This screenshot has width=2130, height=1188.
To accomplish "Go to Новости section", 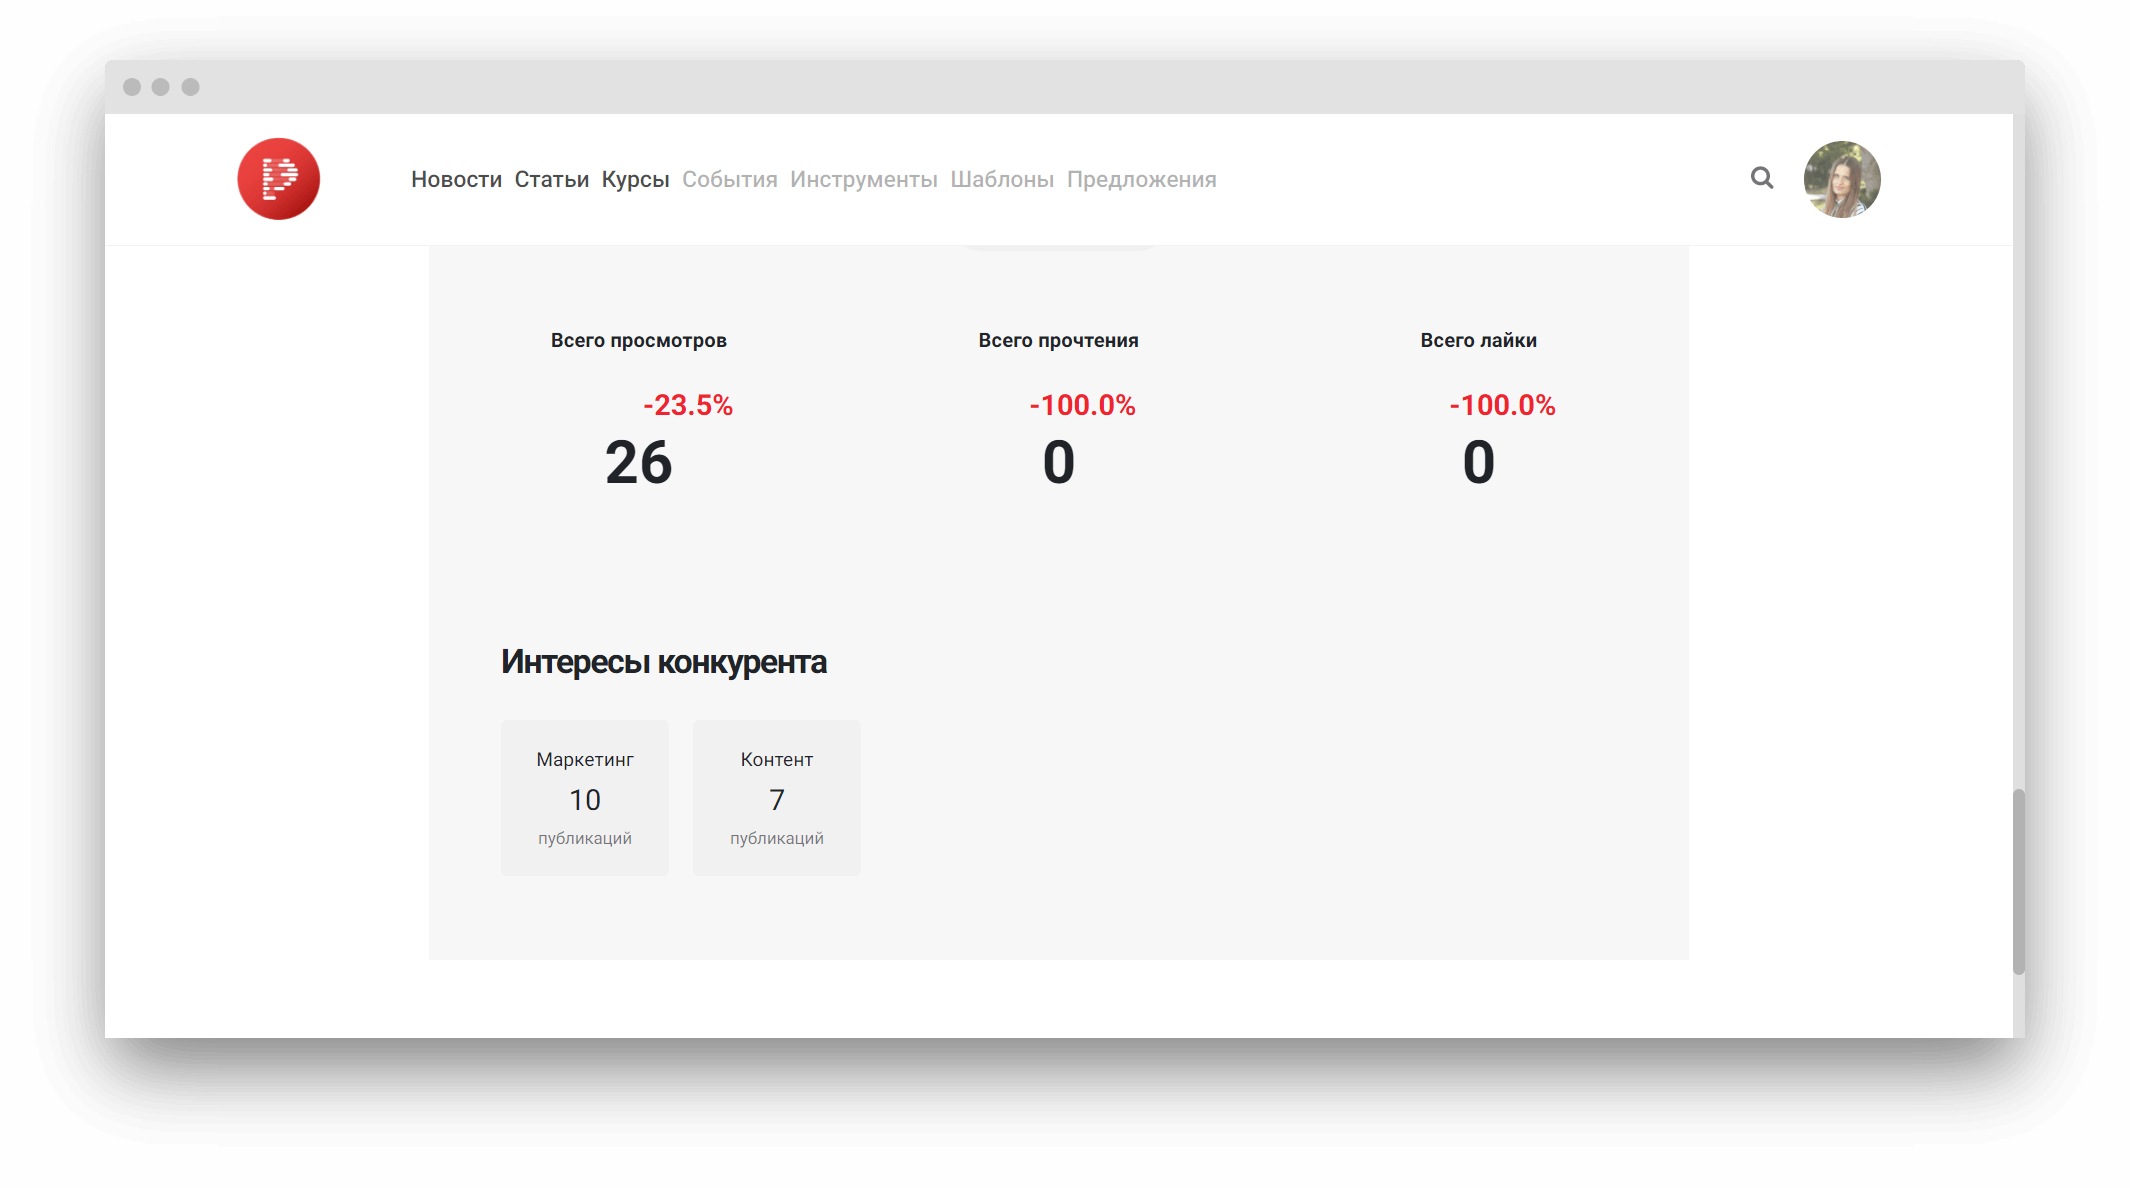I will 456,179.
